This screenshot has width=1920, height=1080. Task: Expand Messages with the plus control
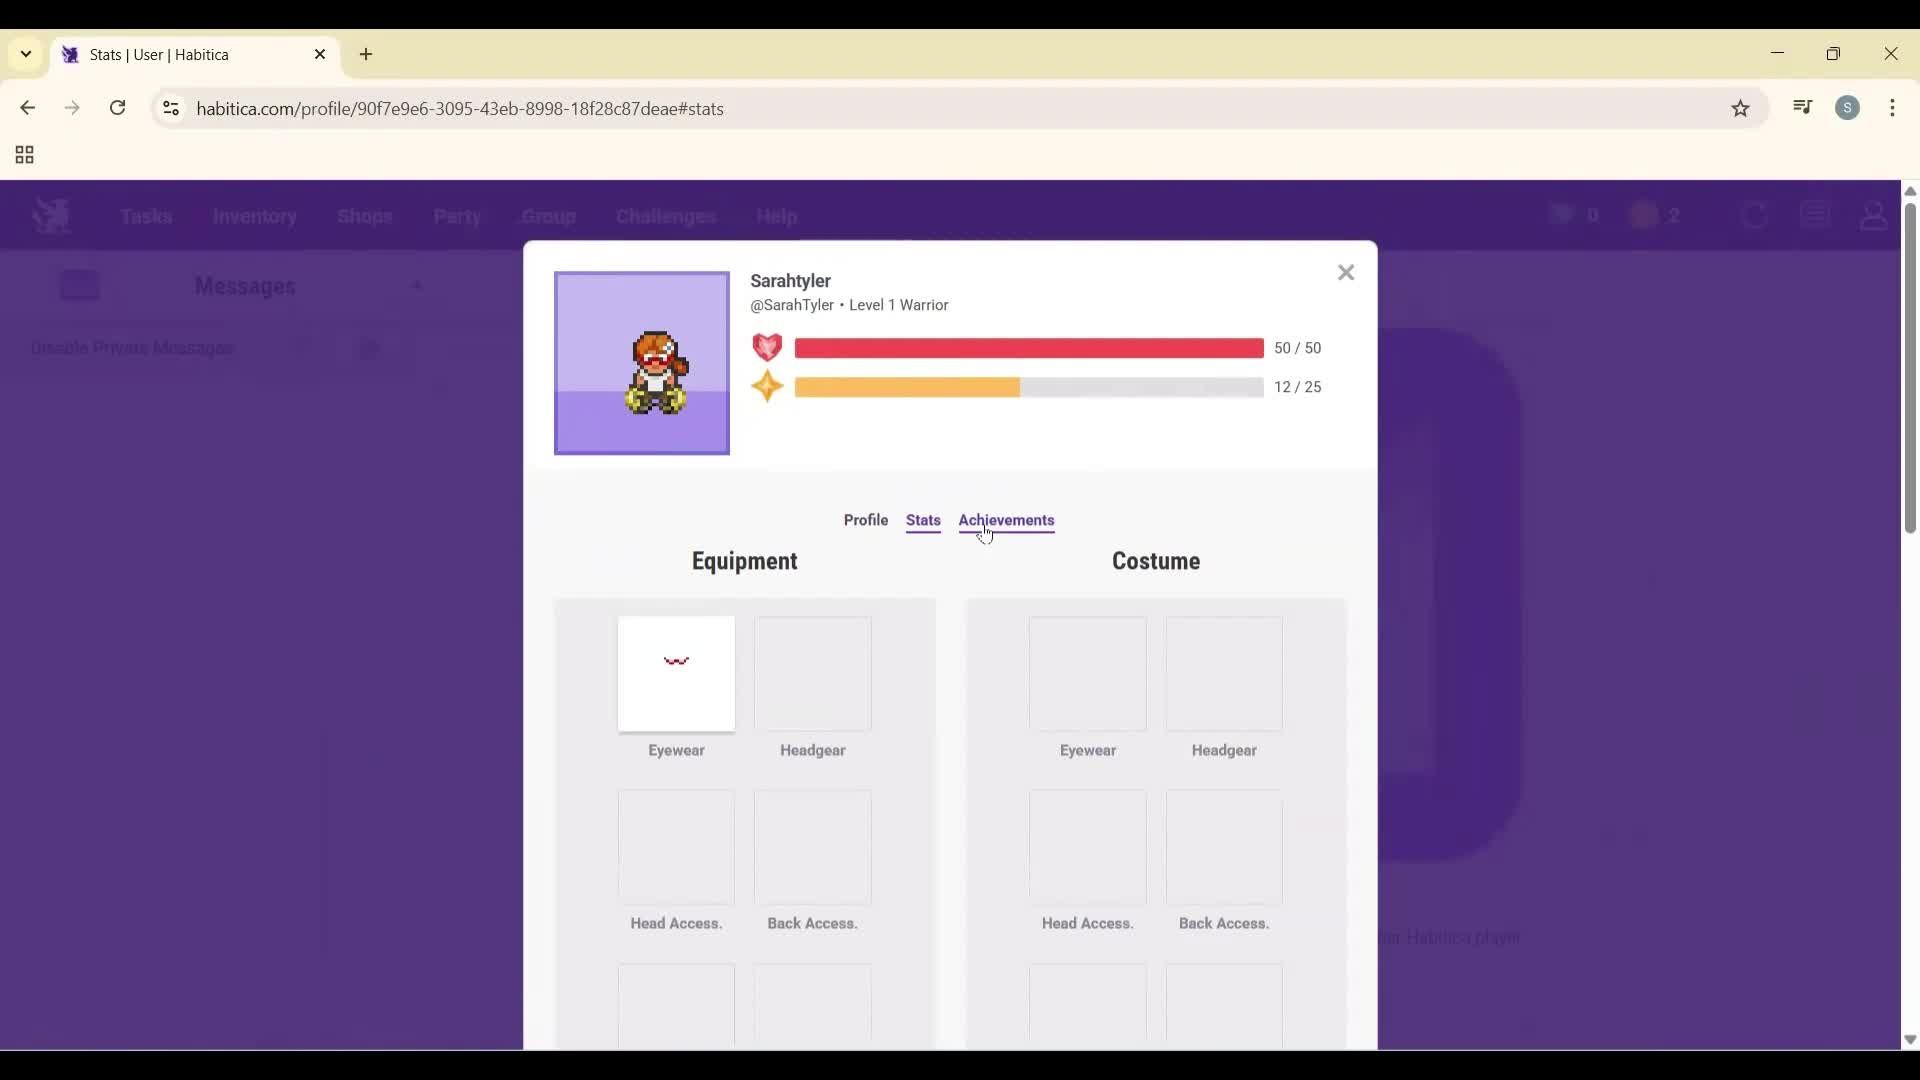point(418,286)
